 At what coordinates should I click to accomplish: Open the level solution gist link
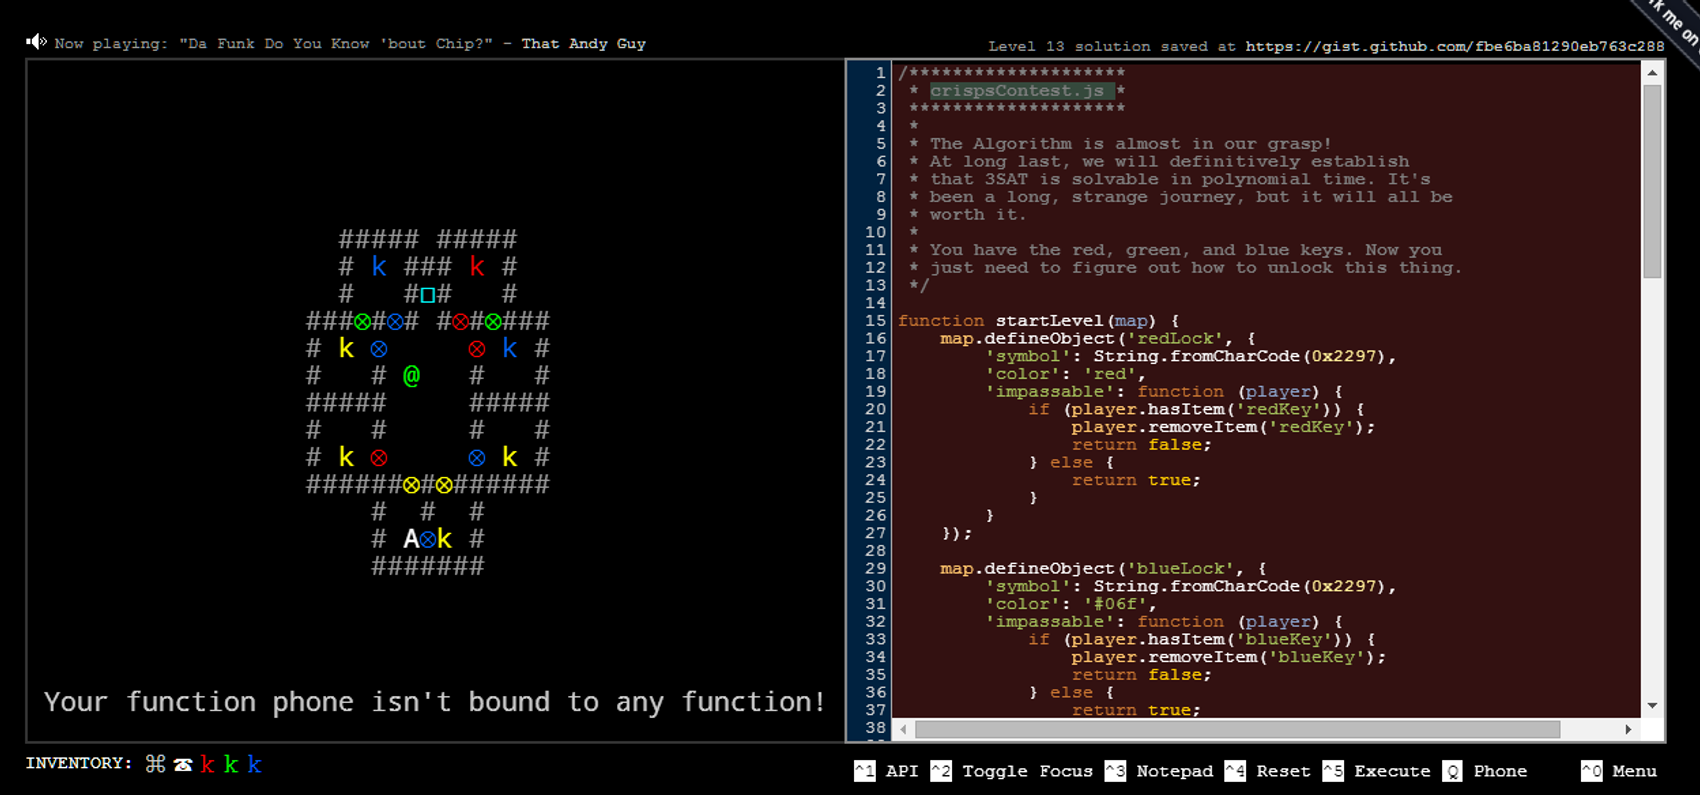1454,46
